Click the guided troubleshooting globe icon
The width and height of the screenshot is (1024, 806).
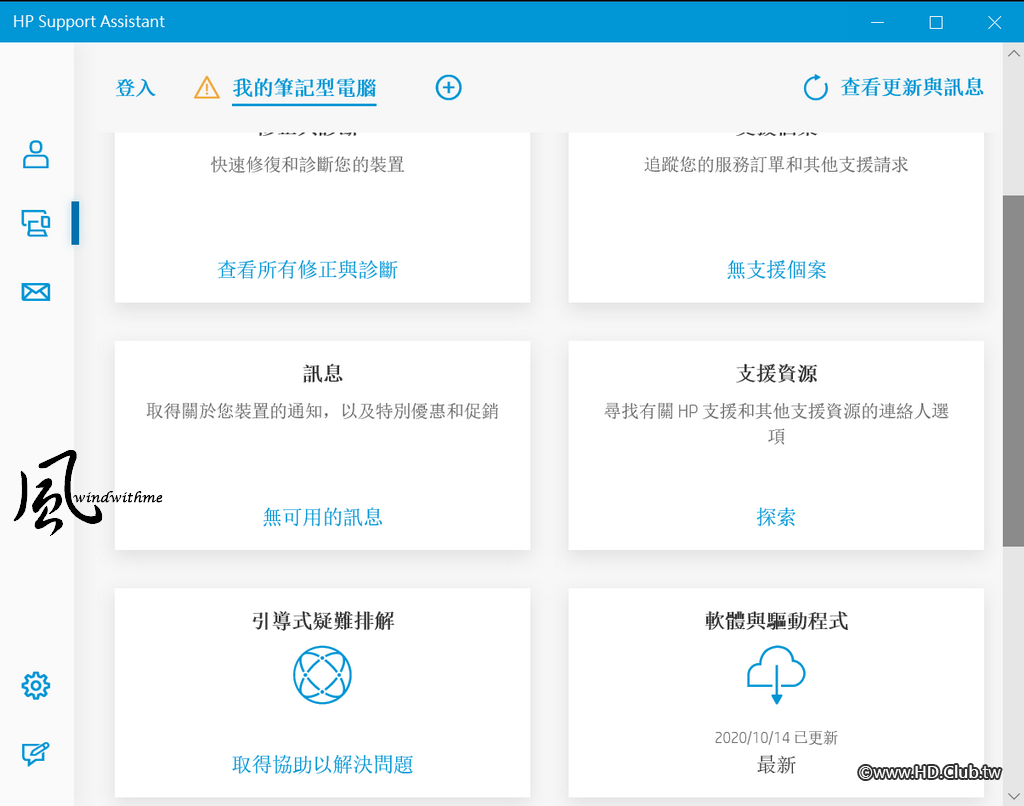pyautogui.click(x=323, y=675)
